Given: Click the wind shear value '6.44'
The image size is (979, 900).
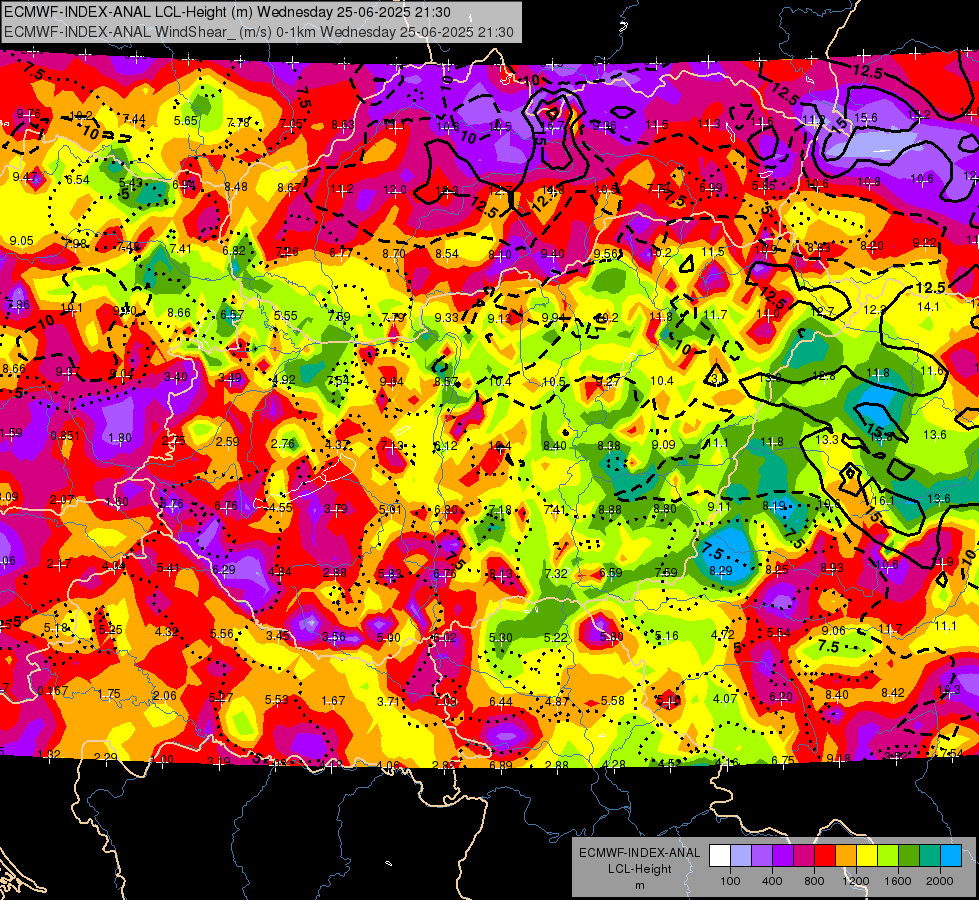Looking at the screenshot, I should [501, 702].
